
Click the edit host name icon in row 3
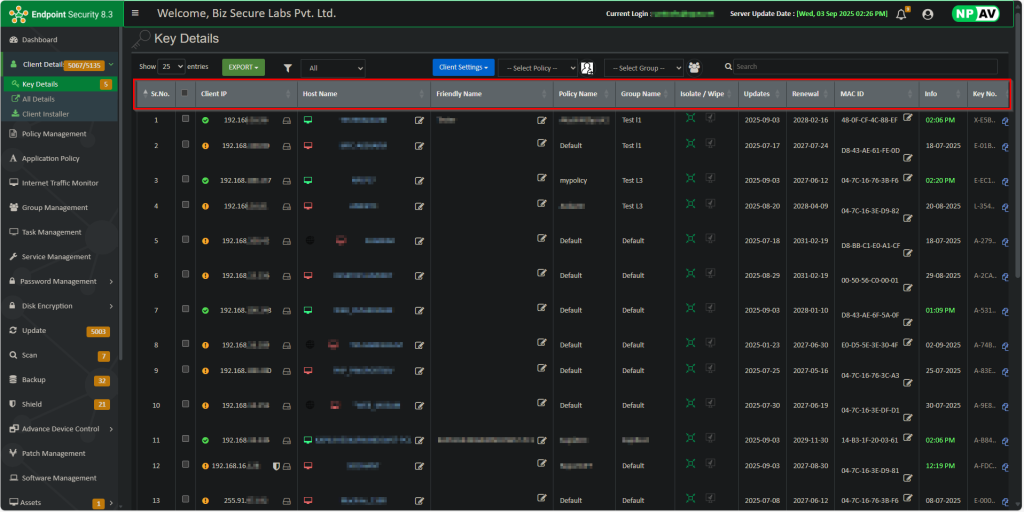pyautogui.click(x=420, y=180)
